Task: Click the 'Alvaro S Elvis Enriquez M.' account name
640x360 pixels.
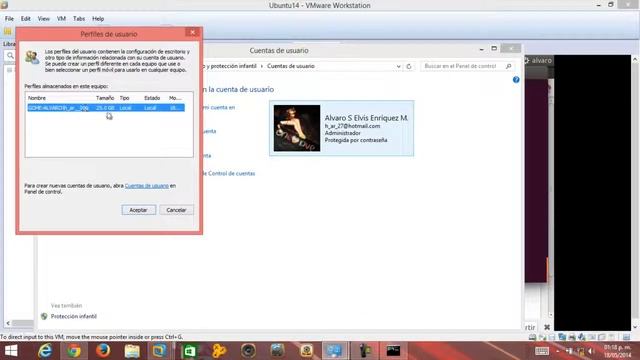Action: (366, 118)
